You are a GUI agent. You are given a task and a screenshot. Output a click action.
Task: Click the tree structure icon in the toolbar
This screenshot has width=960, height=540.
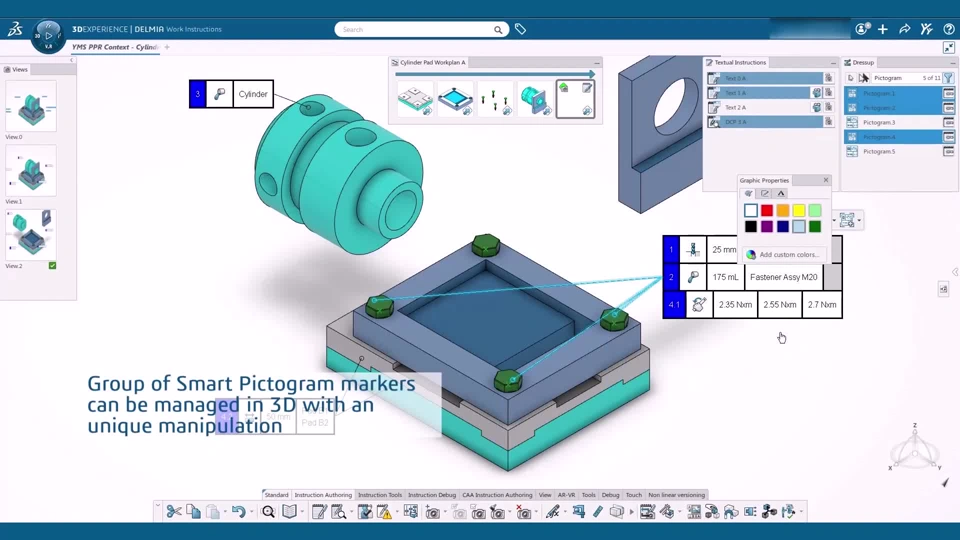[x=411, y=512]
